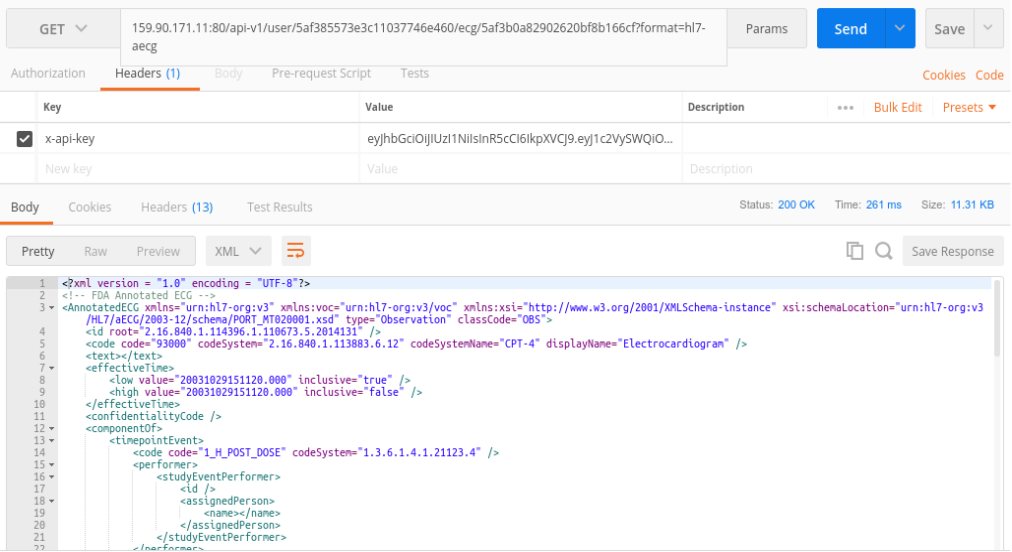The image size is (1012, 552).
Task: Open the Code snippet link
Action: [989, 75]
